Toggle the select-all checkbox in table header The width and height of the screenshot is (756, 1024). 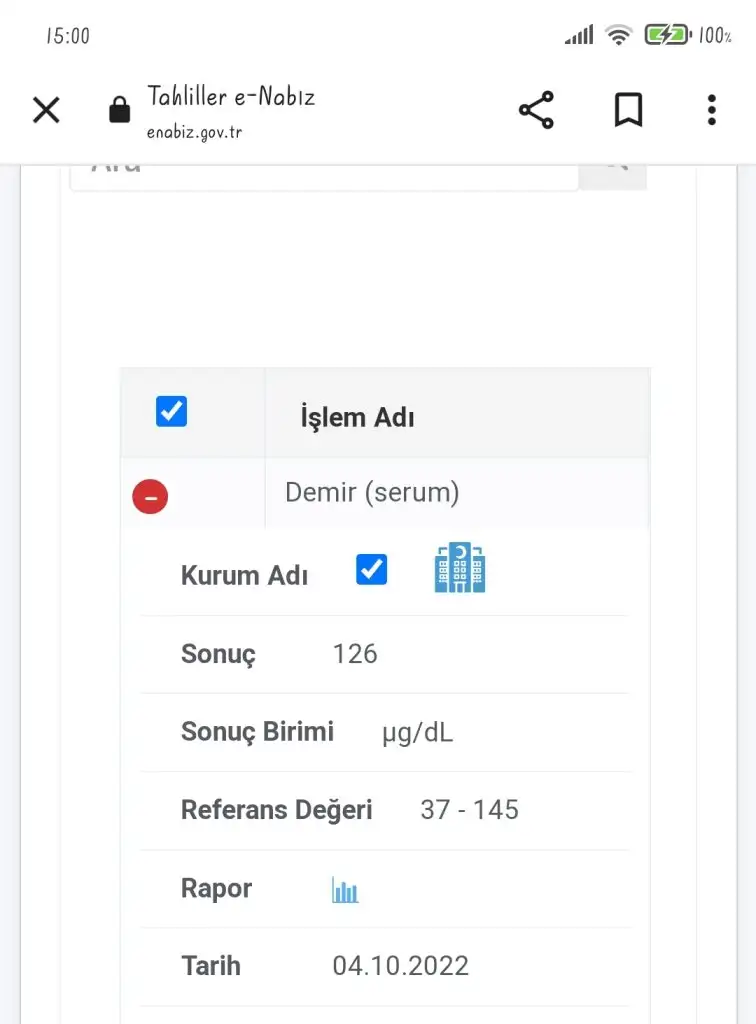coord(171,412)
